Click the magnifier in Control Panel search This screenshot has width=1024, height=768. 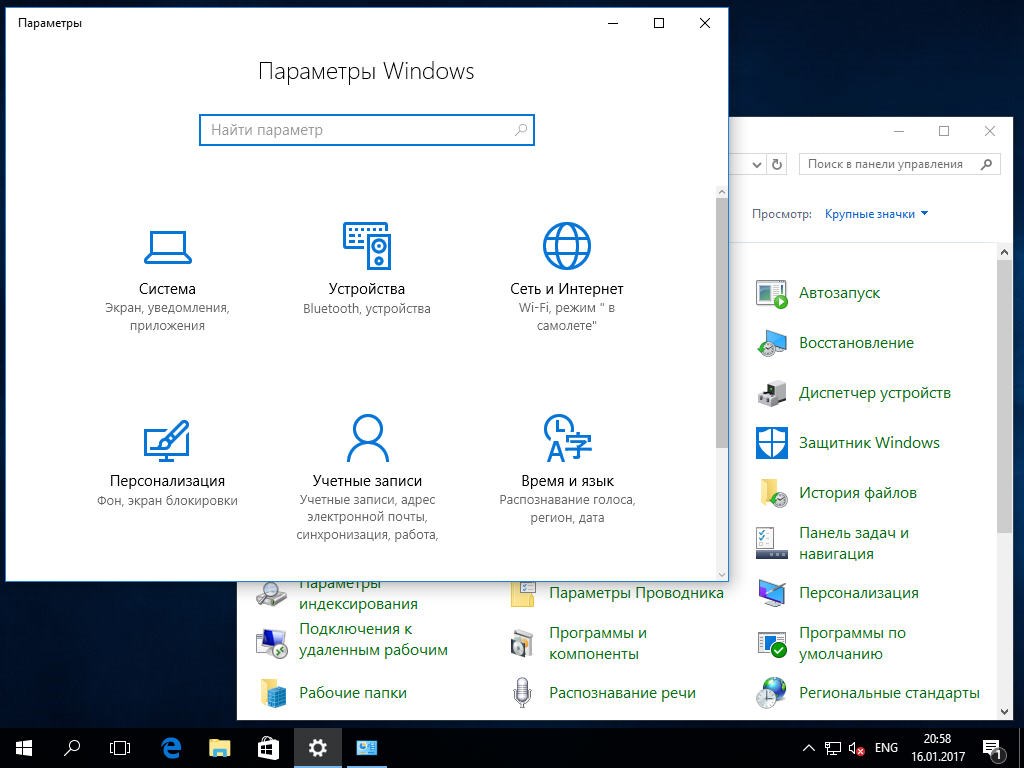pyautogui.click(x=986, y=165)
